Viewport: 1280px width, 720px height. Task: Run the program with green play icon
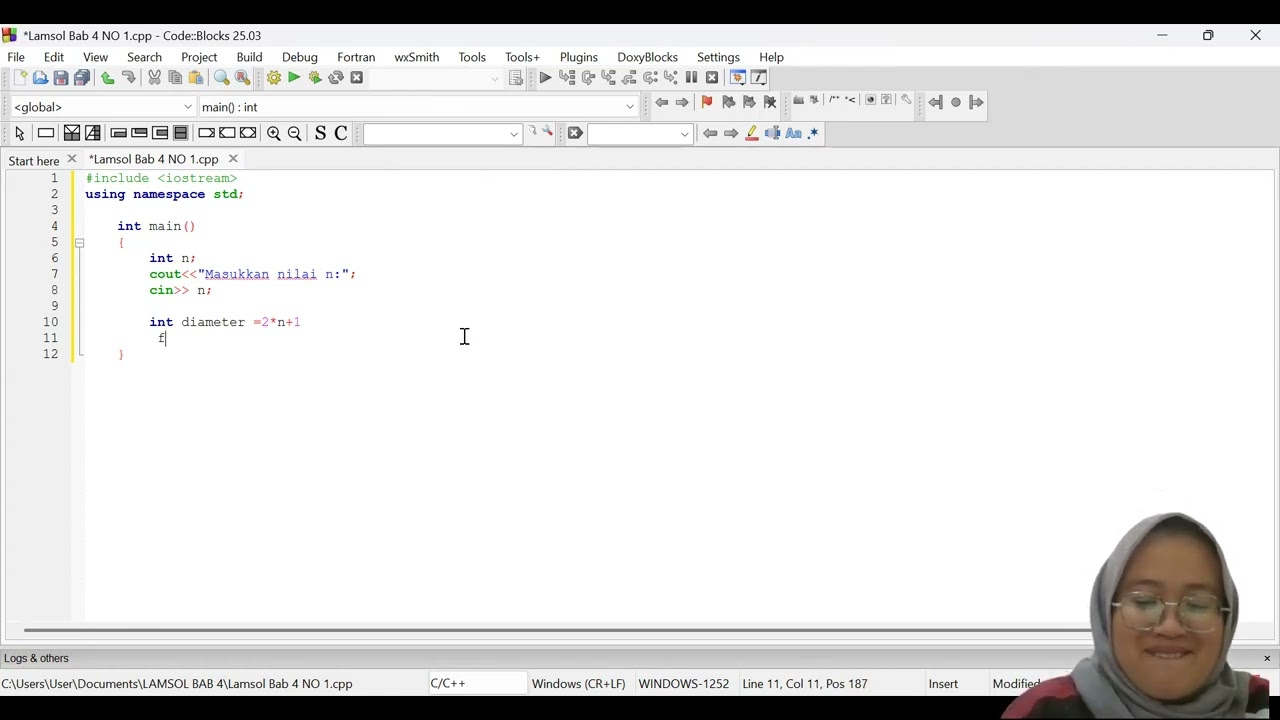(294, 78)
